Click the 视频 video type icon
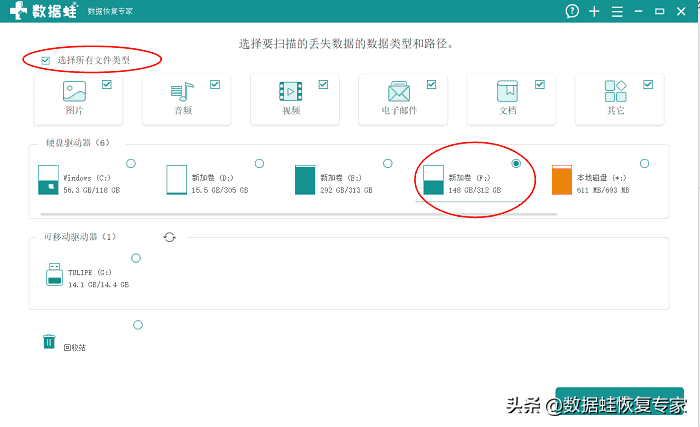The image size is (700, 427). coord(291,92)
